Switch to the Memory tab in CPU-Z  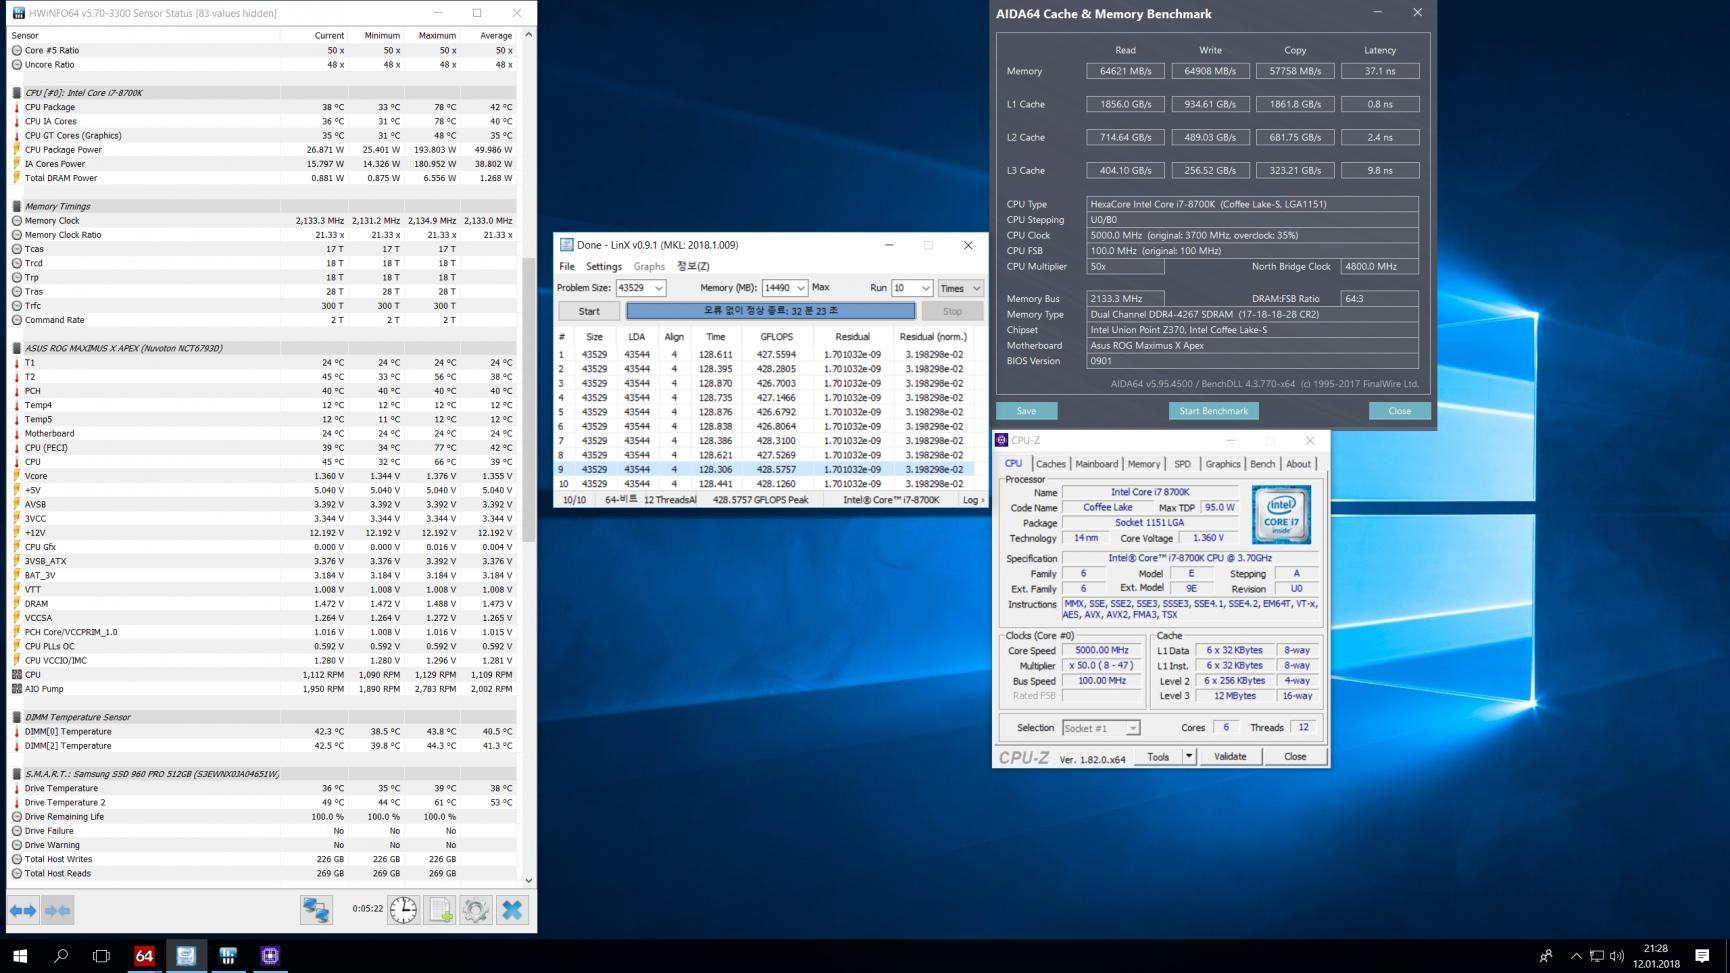click(x=1144, y=464)
